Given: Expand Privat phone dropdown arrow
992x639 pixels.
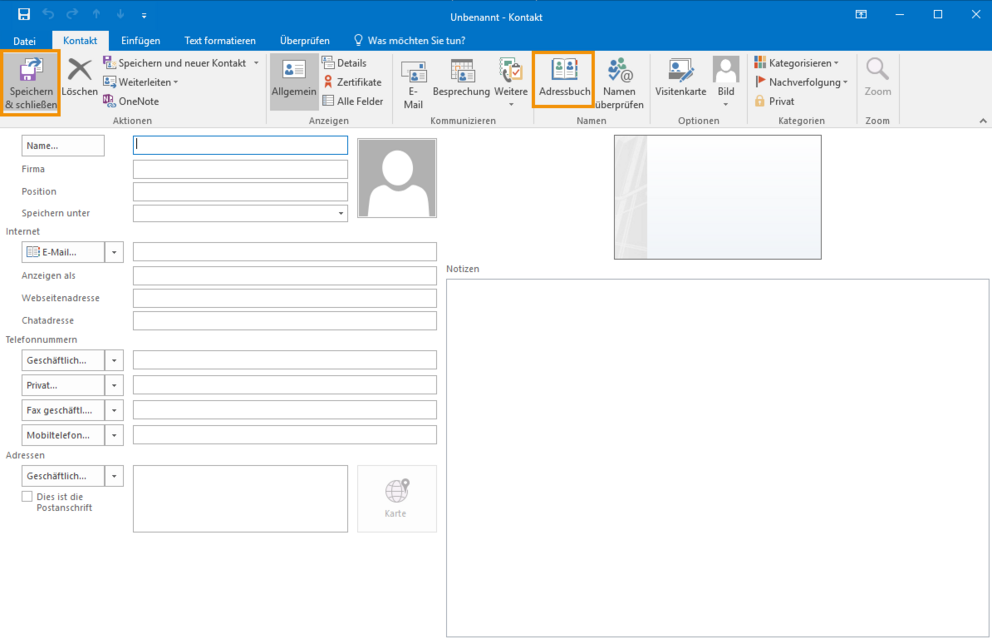Looking at the screenshot, I should point(114,385).
